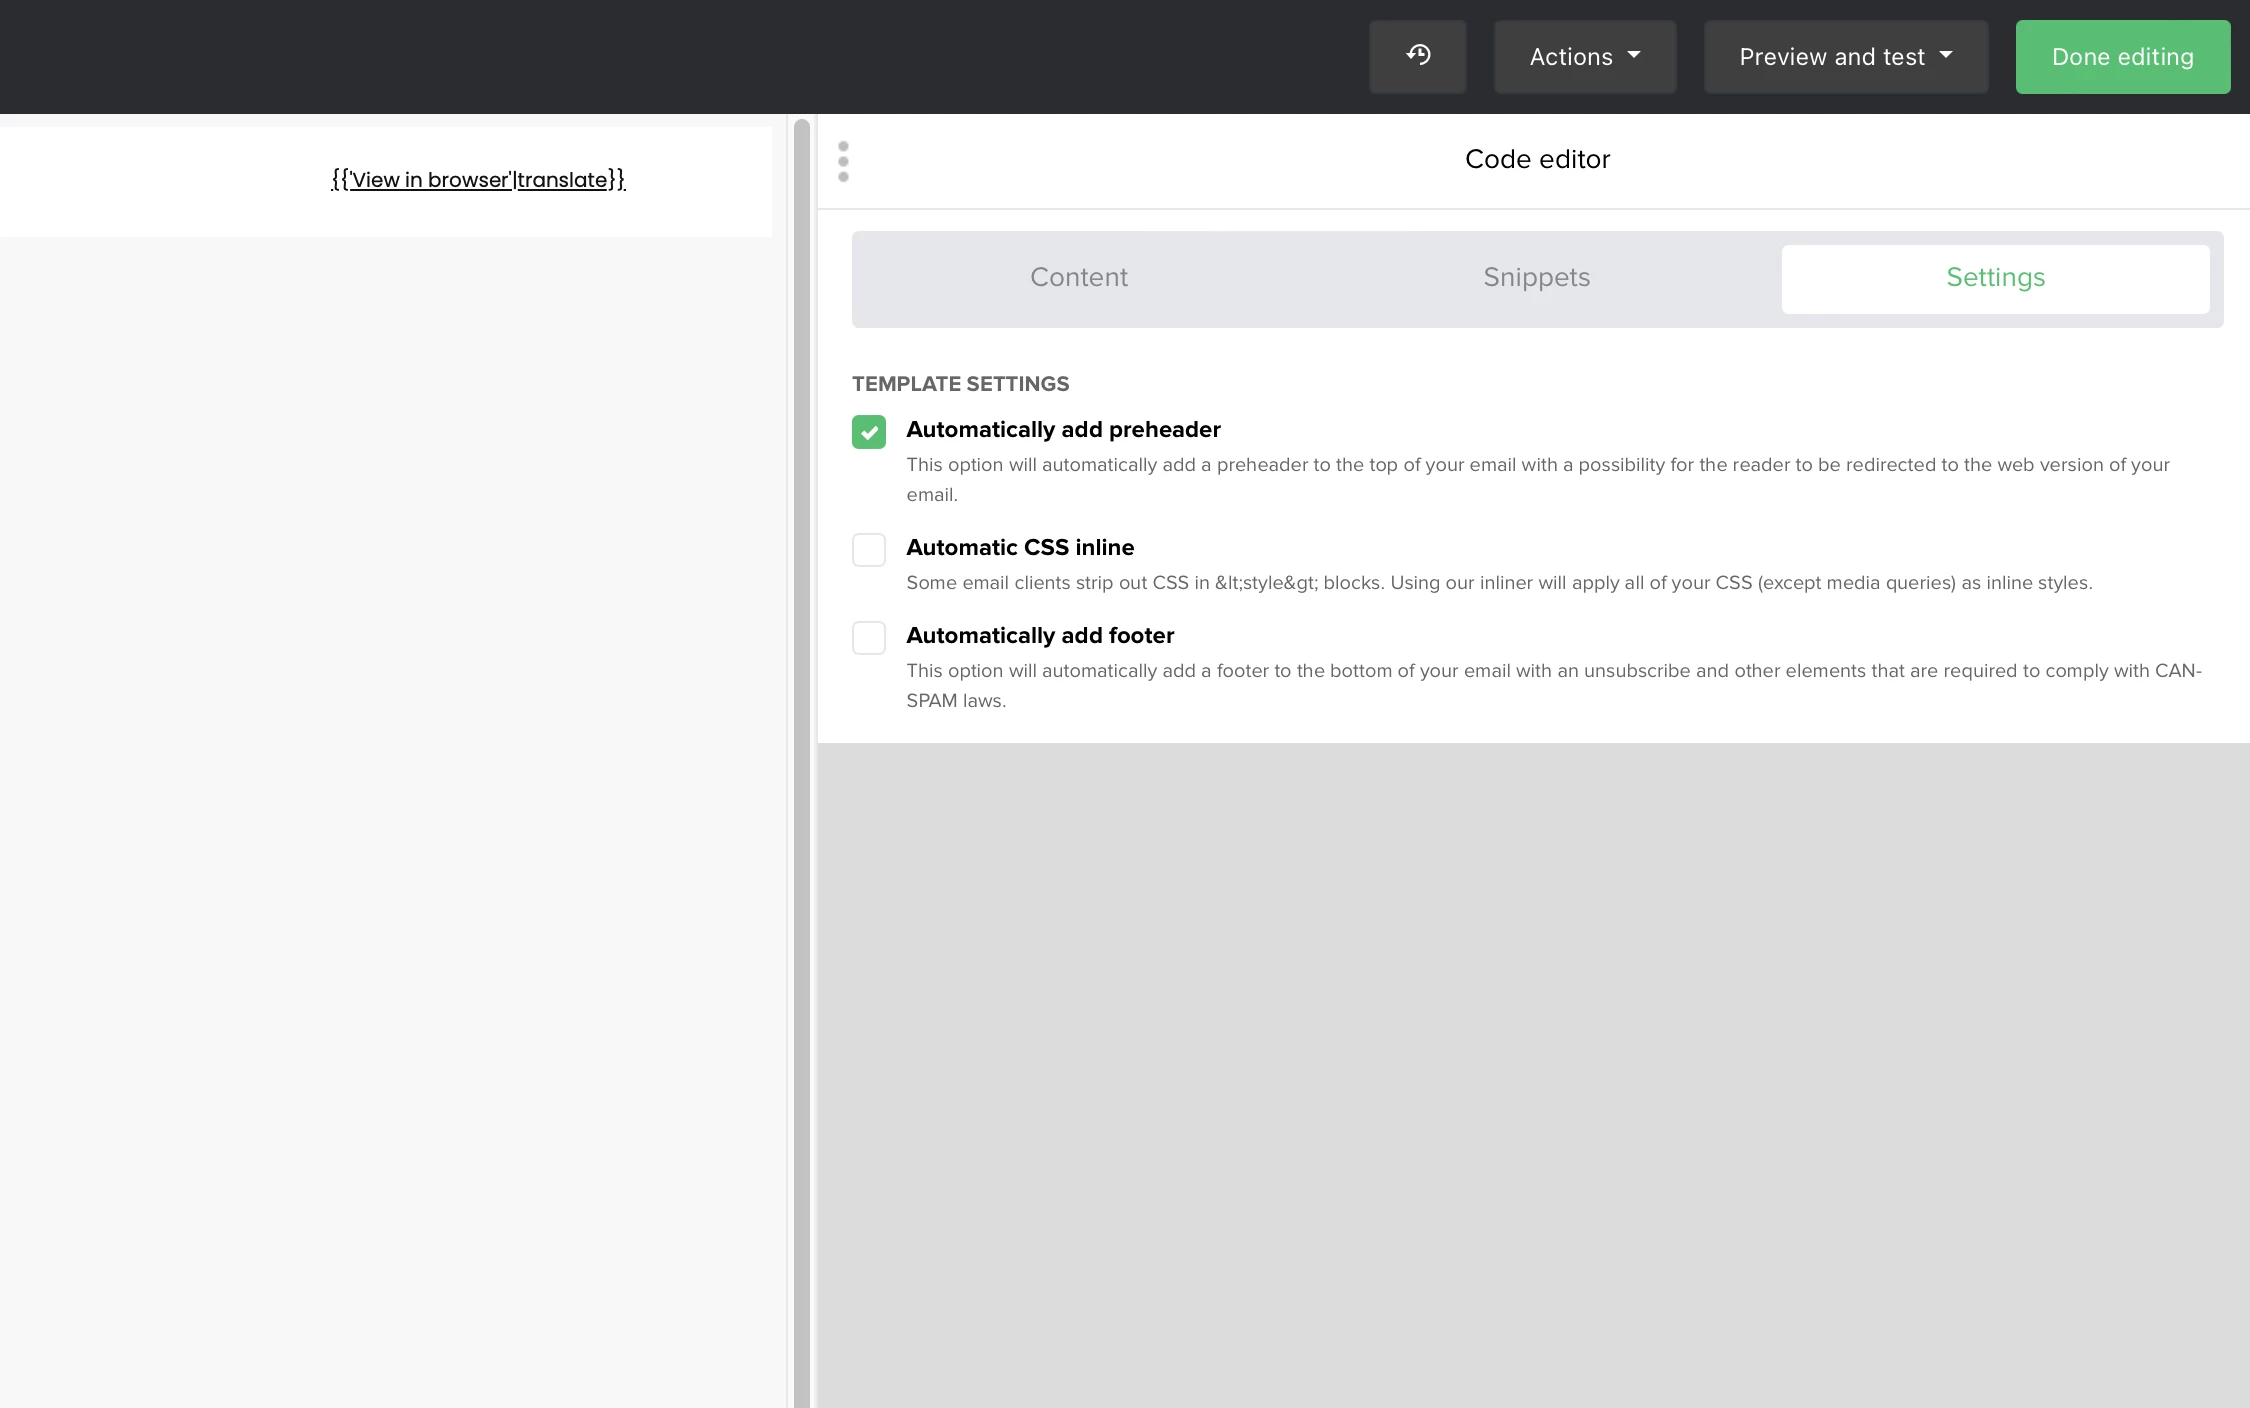
Task: Select the Settings tab
Action: (1994, 278)
